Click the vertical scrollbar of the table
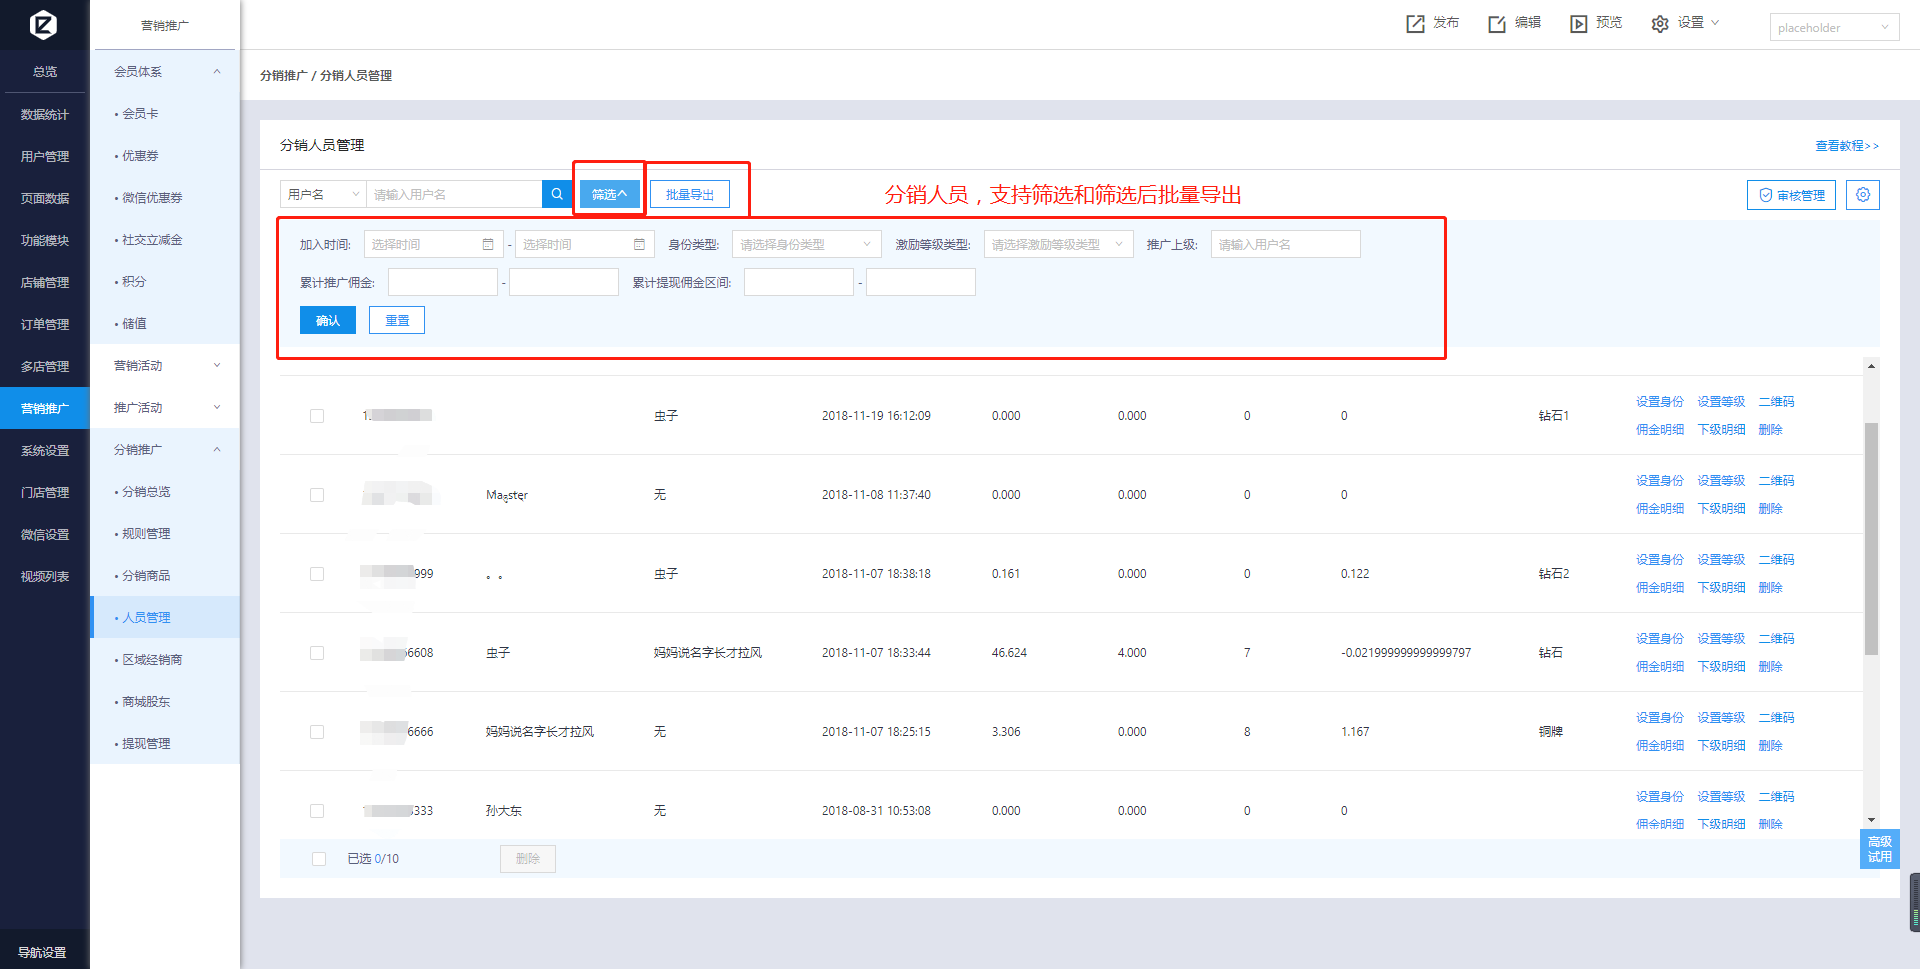The width and height of the screenshot is (1920, 969). click(x=1870, y=539)
